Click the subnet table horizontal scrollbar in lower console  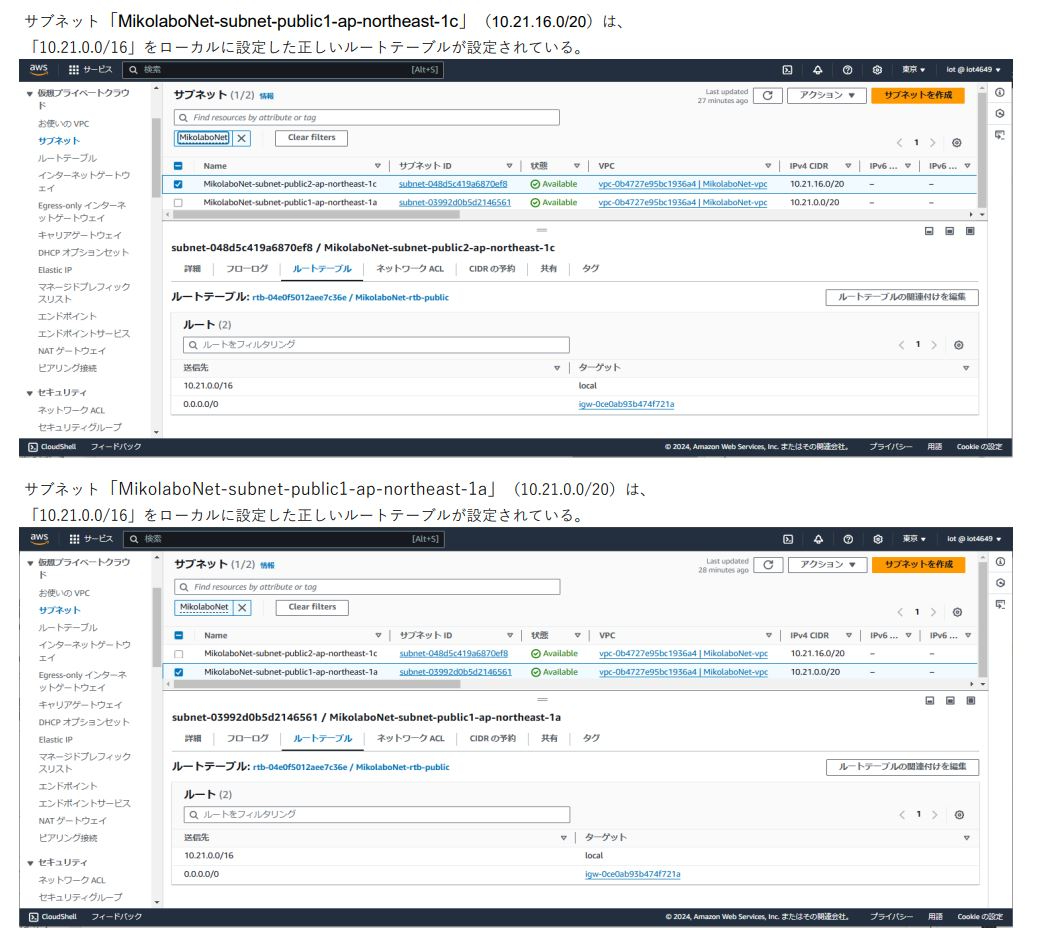point(317,684)
